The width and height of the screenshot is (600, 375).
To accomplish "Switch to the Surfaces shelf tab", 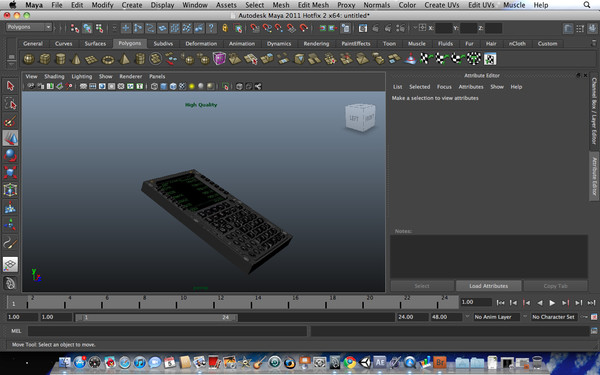I will point(95,44).
